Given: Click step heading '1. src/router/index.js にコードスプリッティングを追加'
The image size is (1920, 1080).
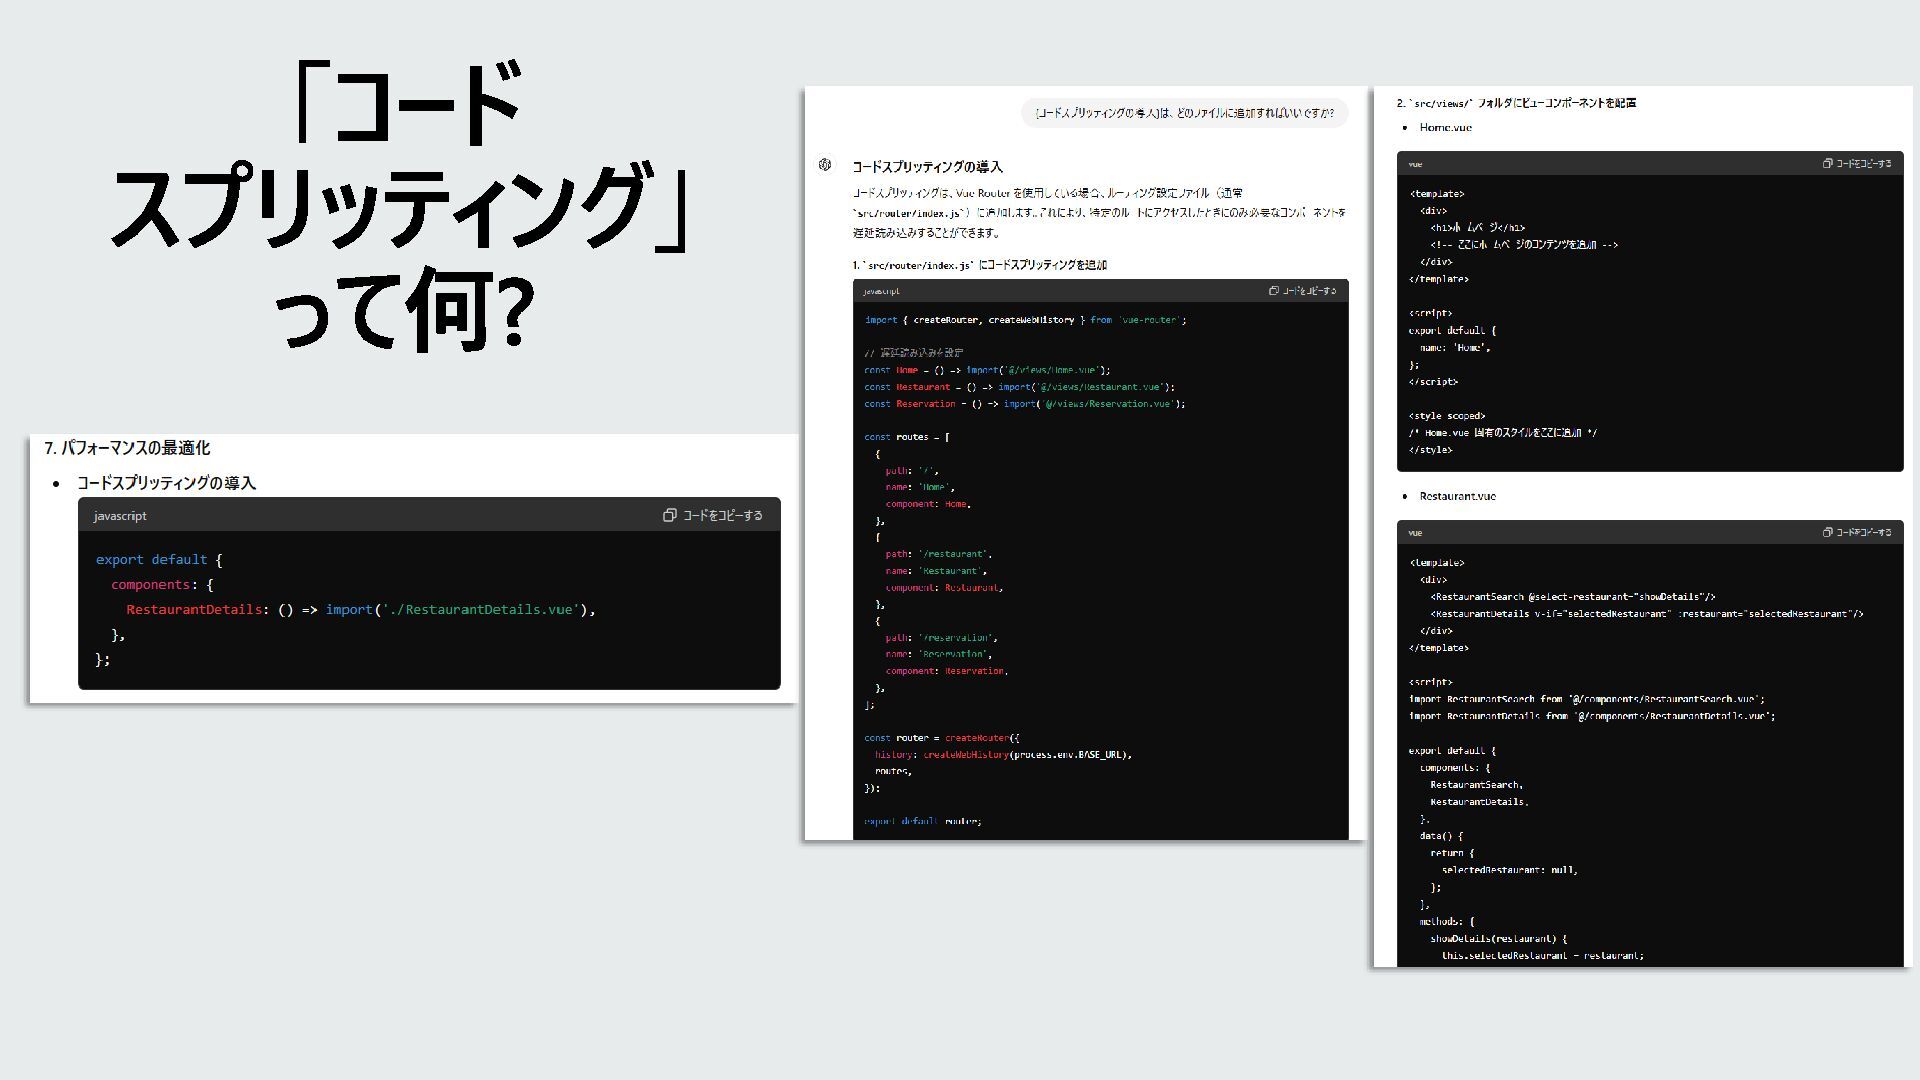Looking at the screenshot, I should point(979,265).
